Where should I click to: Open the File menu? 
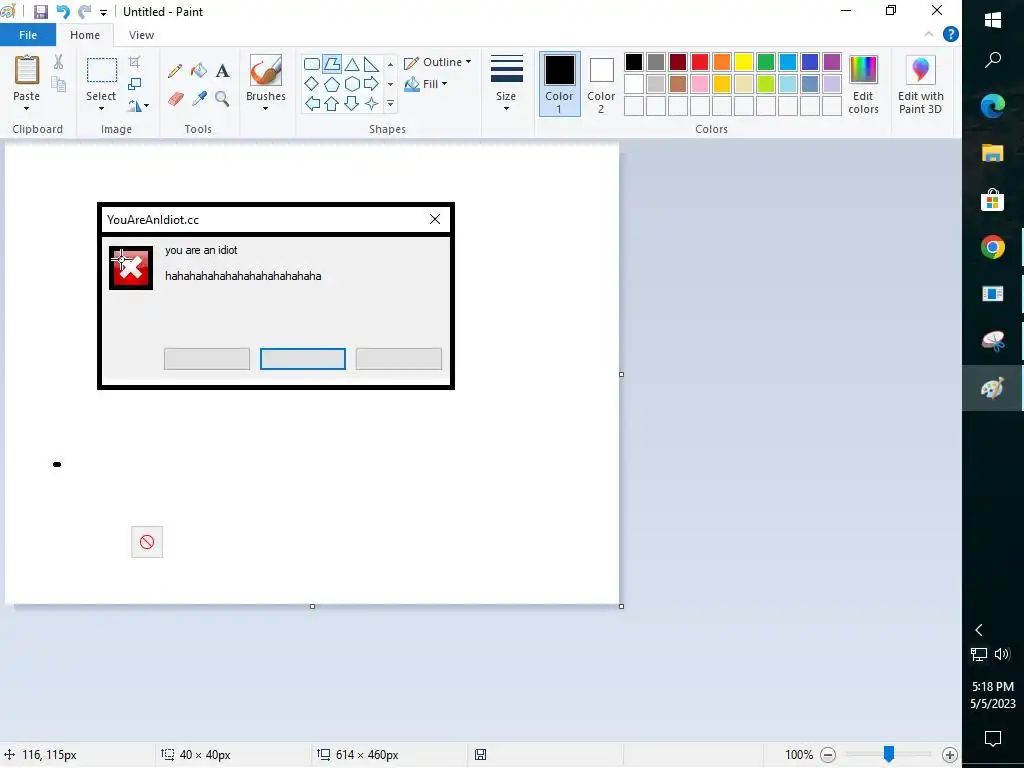(x=28, y=35)
